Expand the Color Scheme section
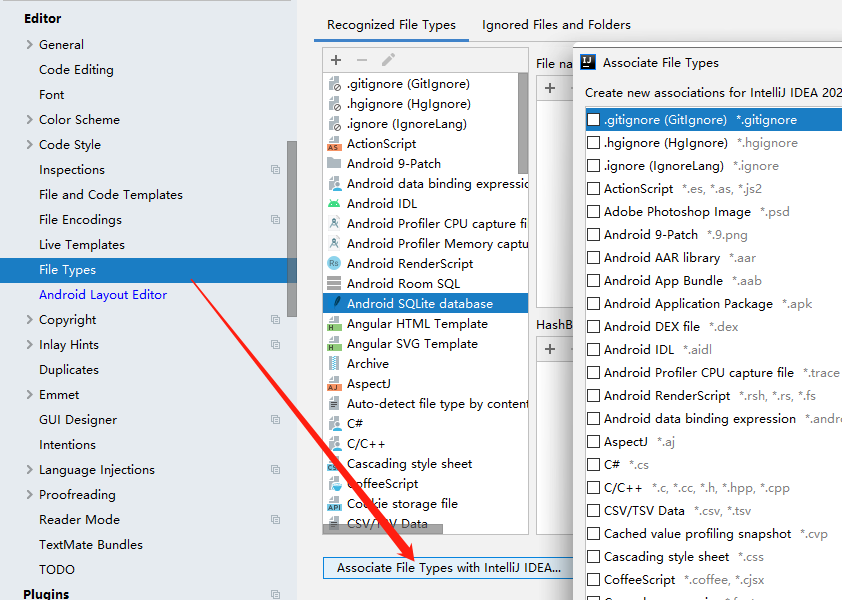Viewport: 842px width, 600px height. pyautogui.click(x=30, y=119)
